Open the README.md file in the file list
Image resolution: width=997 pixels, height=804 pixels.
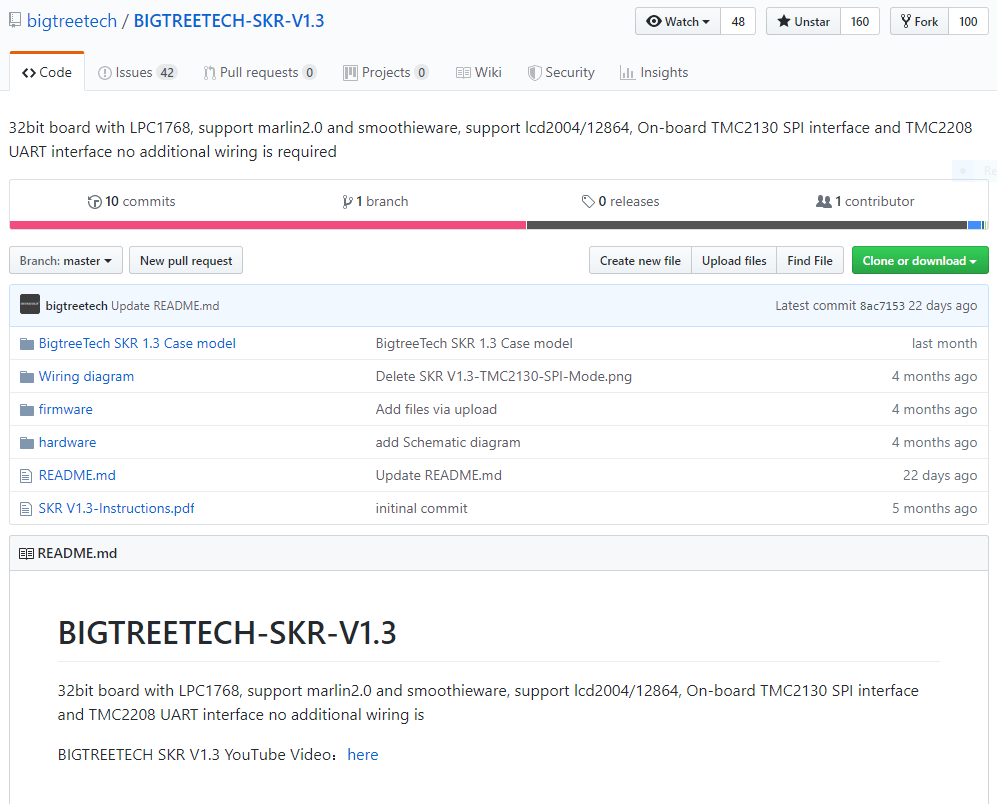[77, 476]
